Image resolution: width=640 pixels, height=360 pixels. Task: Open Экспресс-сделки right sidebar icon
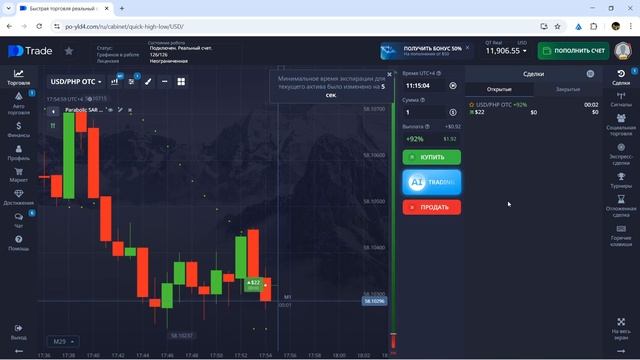point(621,154)
